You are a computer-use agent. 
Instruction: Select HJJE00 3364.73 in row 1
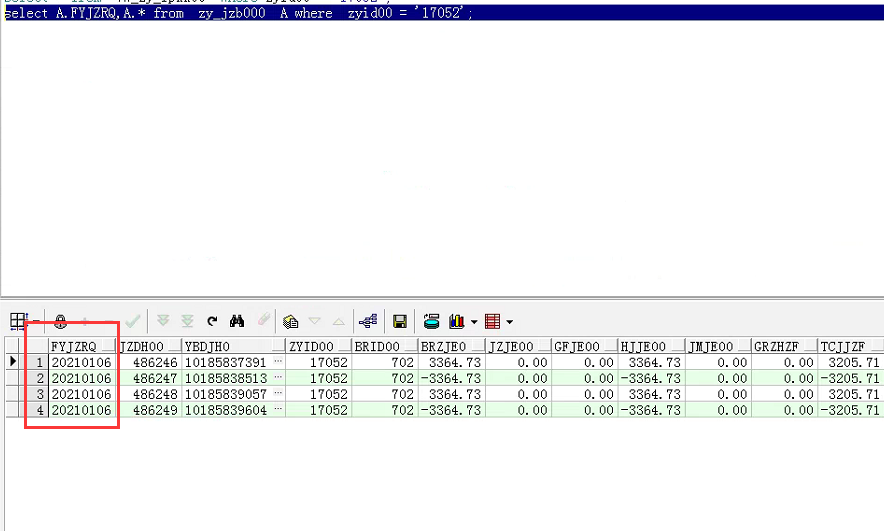tap(651, 362)
